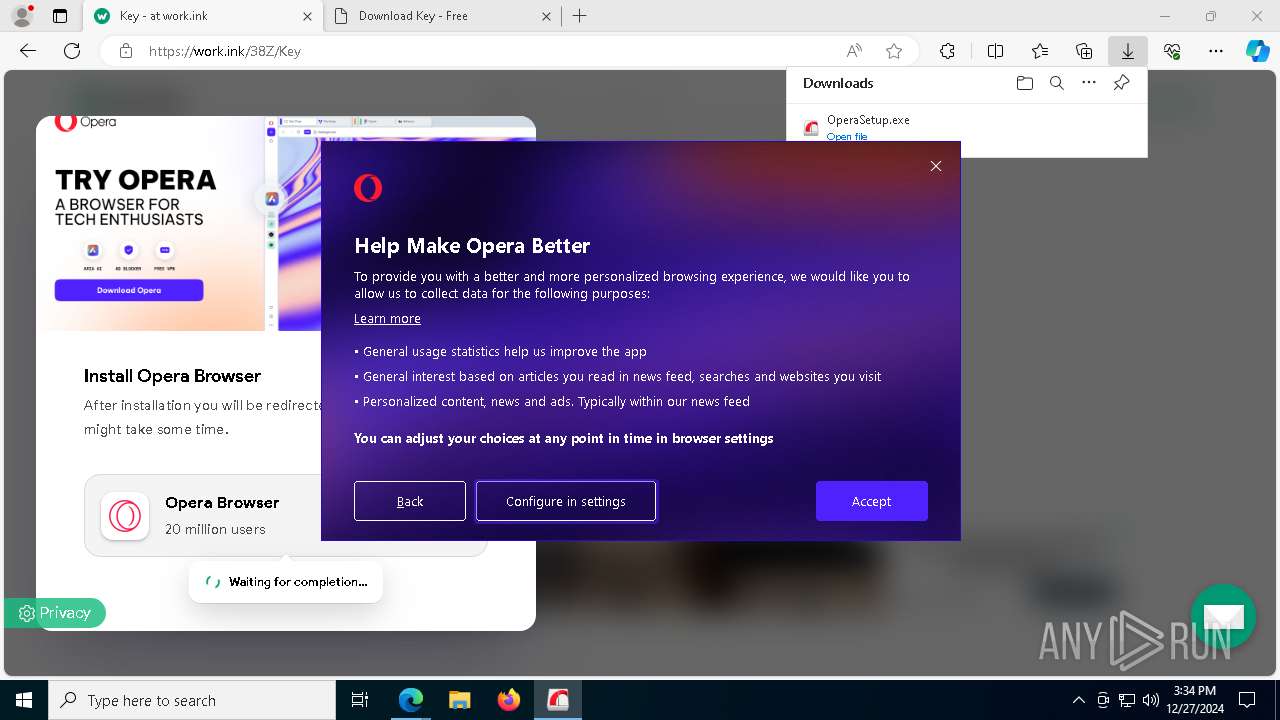Viewport: 1280px width, 720px height.
Task: Close the Download Key - Free tab
Action: tap(546, 16)
